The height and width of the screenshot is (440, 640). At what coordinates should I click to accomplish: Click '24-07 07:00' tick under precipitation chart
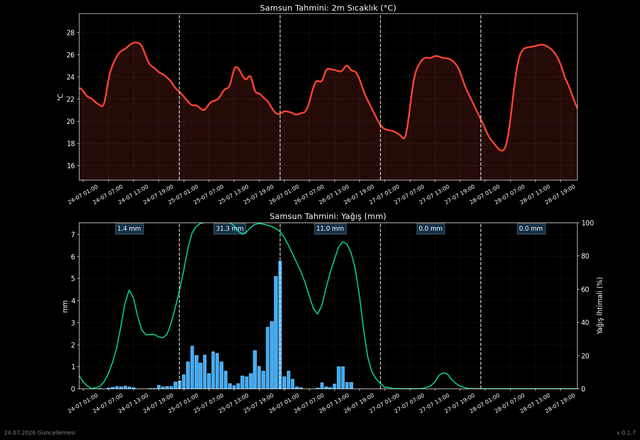pyautogui.click(x=108, y=404)
